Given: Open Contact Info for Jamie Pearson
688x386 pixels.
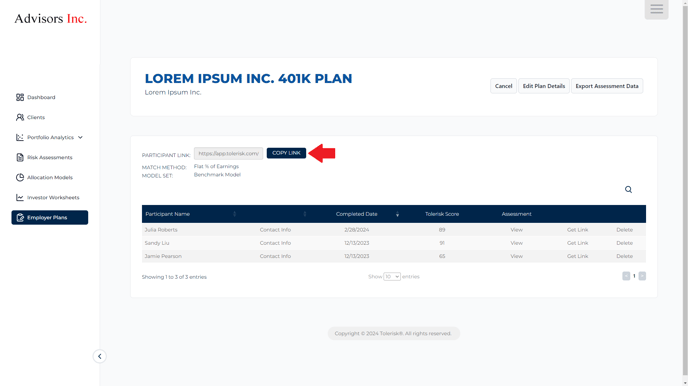Looking at the screenshot, I should click(x=275, y=256).
